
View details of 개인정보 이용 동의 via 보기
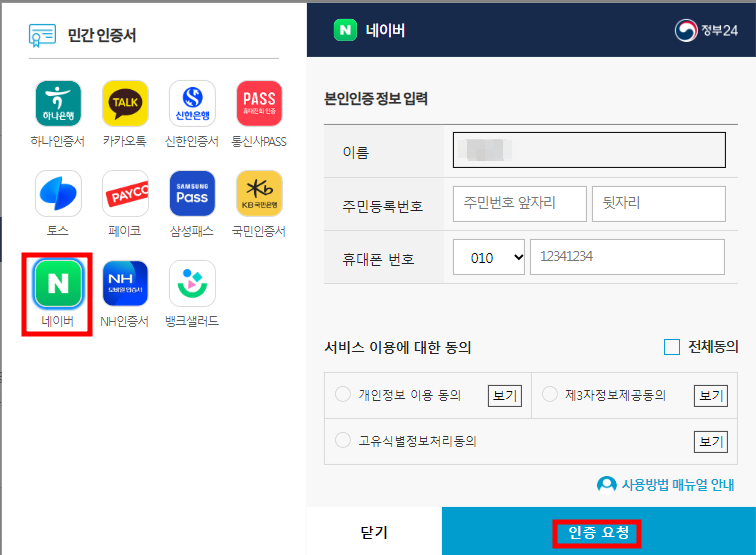pos(505,396)
